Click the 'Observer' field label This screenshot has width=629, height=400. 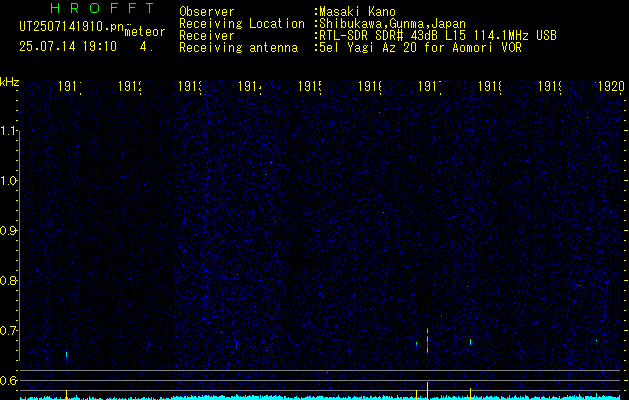(x=207, y=12)
